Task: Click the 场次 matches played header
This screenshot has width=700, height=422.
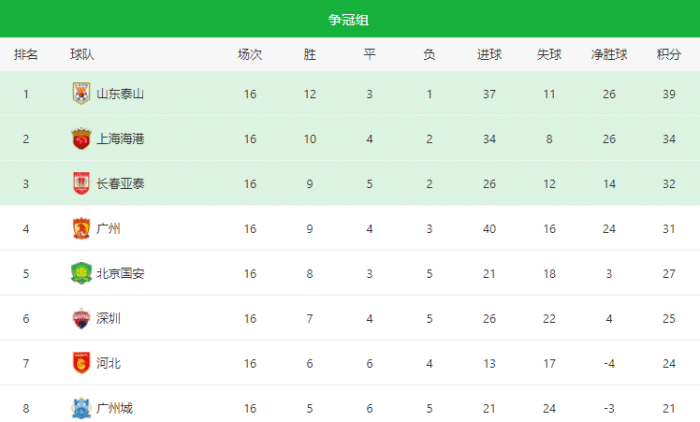Action: [x=250, y=55]
